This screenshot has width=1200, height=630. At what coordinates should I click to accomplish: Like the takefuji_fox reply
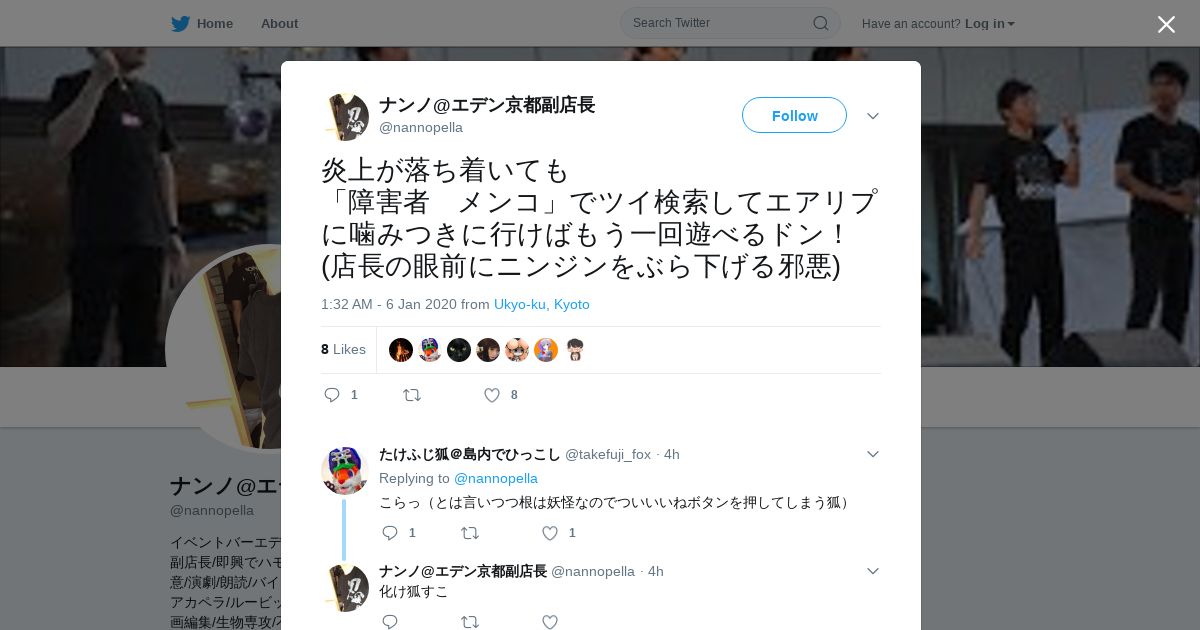(x=549, y=533)
